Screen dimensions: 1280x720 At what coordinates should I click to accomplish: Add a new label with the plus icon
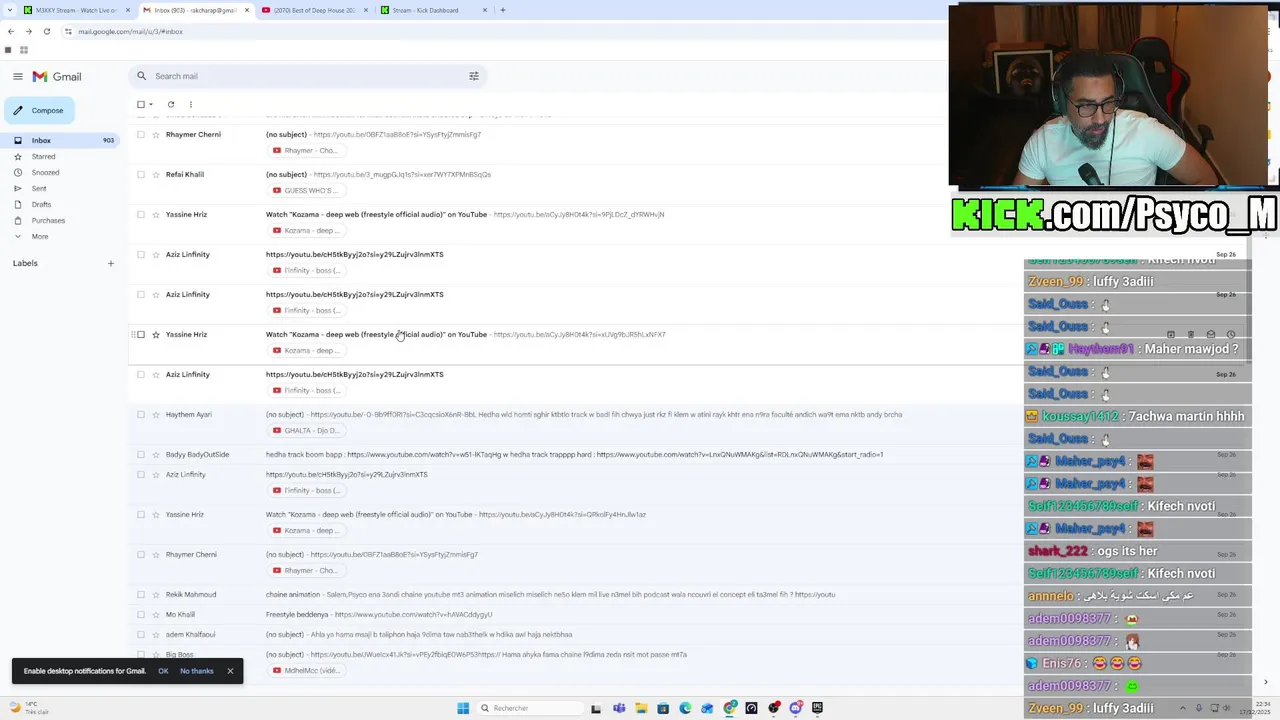tap(111, 263)
